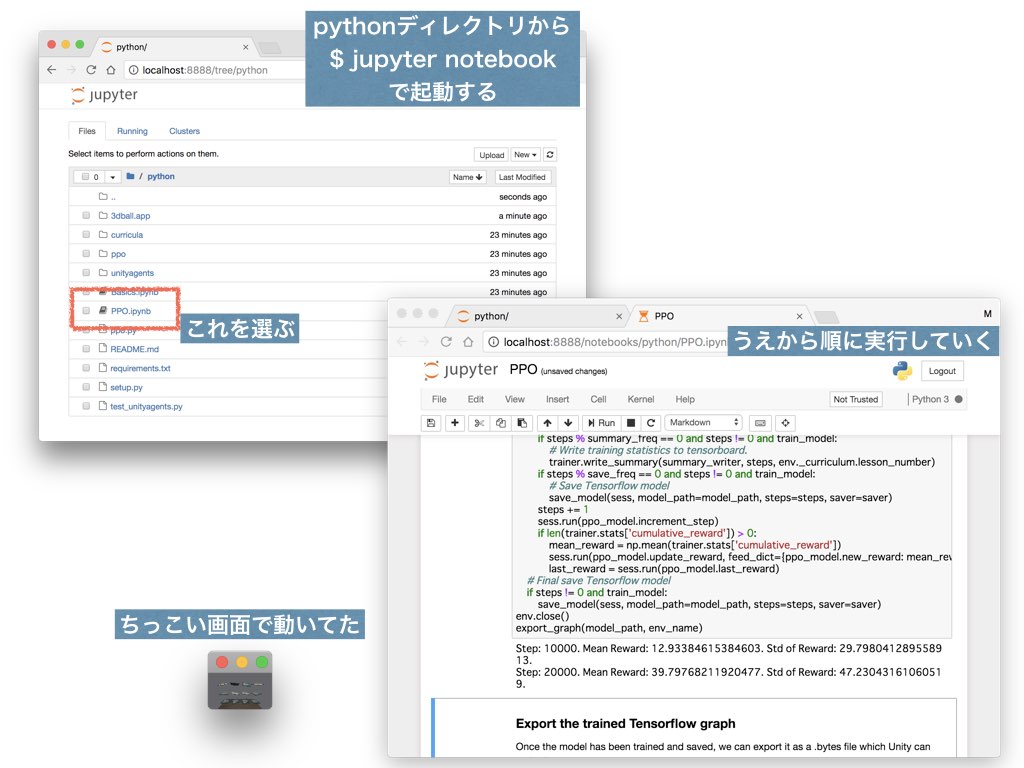
Task: Open the root folder icon in the breadcrumb
Action: pos(131,176)
